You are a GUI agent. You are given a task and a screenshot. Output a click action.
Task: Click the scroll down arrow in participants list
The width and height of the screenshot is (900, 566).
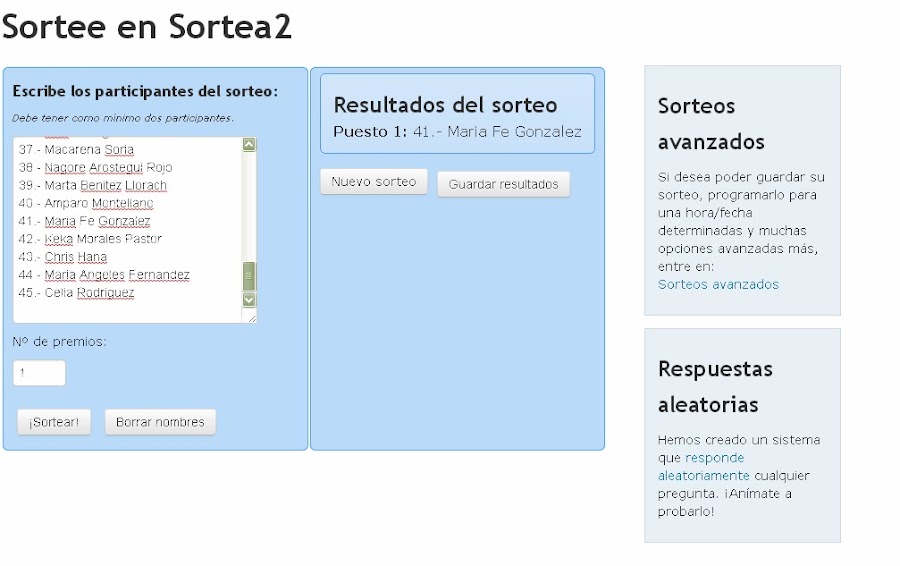tap(249, 300)
